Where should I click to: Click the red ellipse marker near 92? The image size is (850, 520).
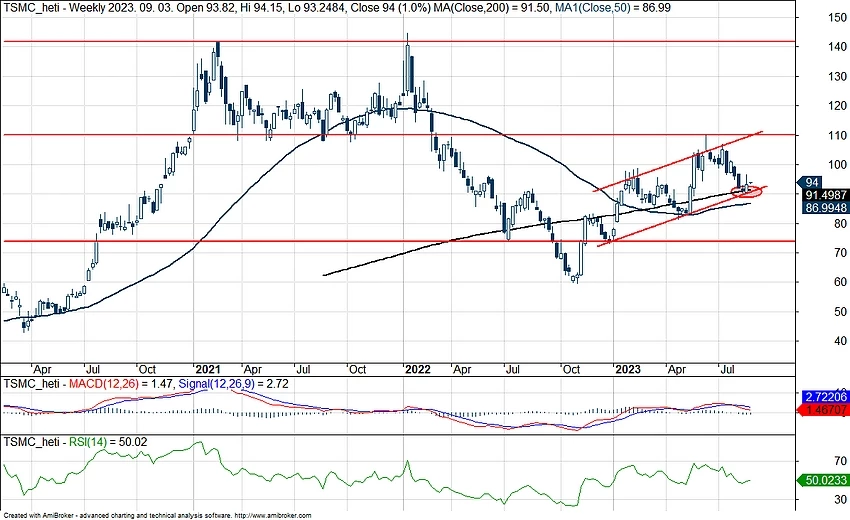746,191
